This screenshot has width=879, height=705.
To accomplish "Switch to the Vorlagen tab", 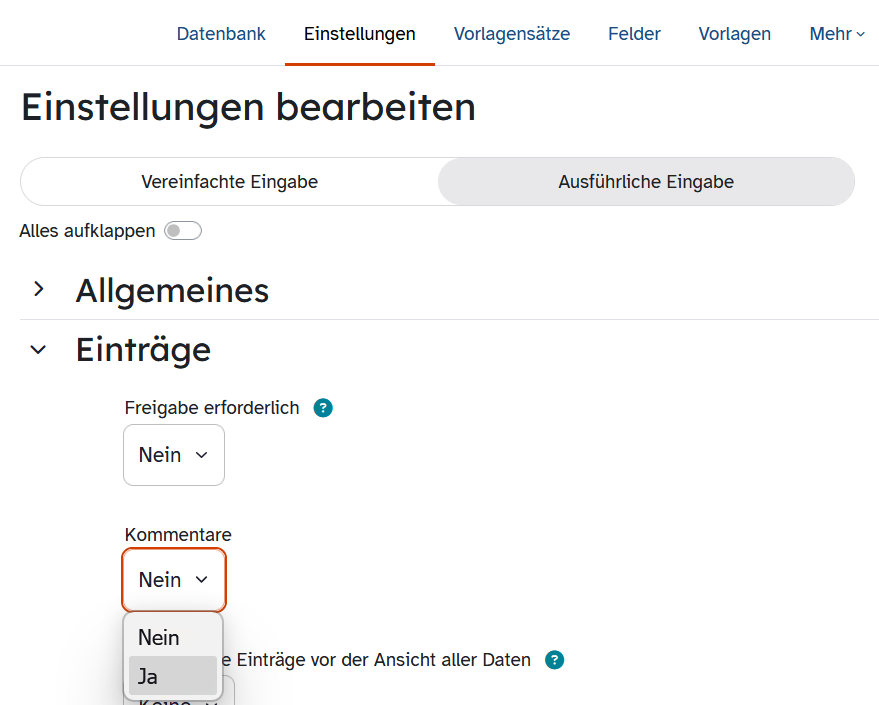I will pos(734,34).
